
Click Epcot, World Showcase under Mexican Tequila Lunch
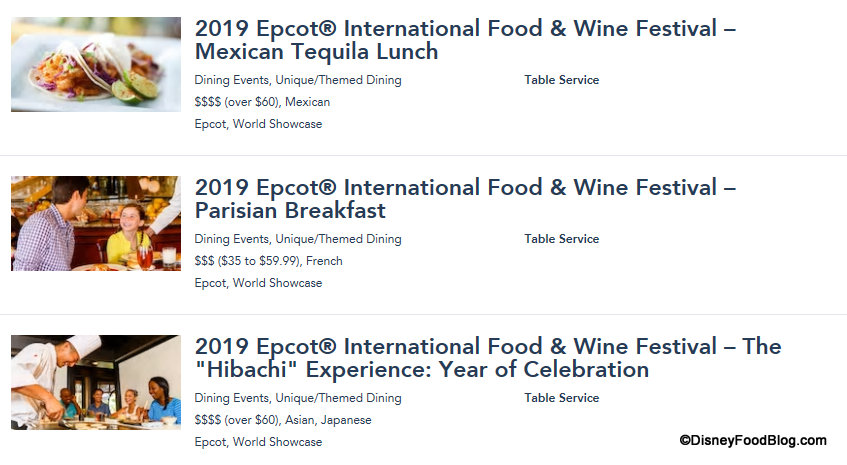pyautogui.click(x=258, y=124)
